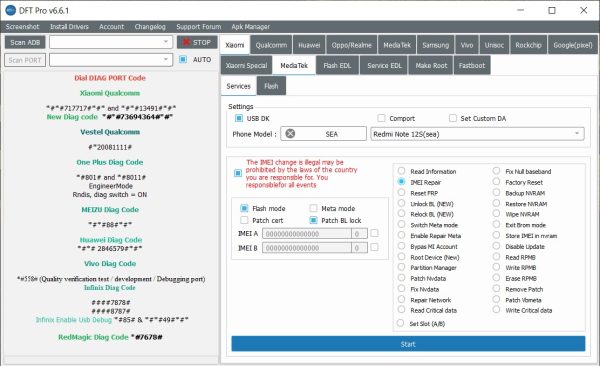Screen dimensions: 600x366
Task: Switch to the Qualcomm brand tab
Action: pos(271,45)
